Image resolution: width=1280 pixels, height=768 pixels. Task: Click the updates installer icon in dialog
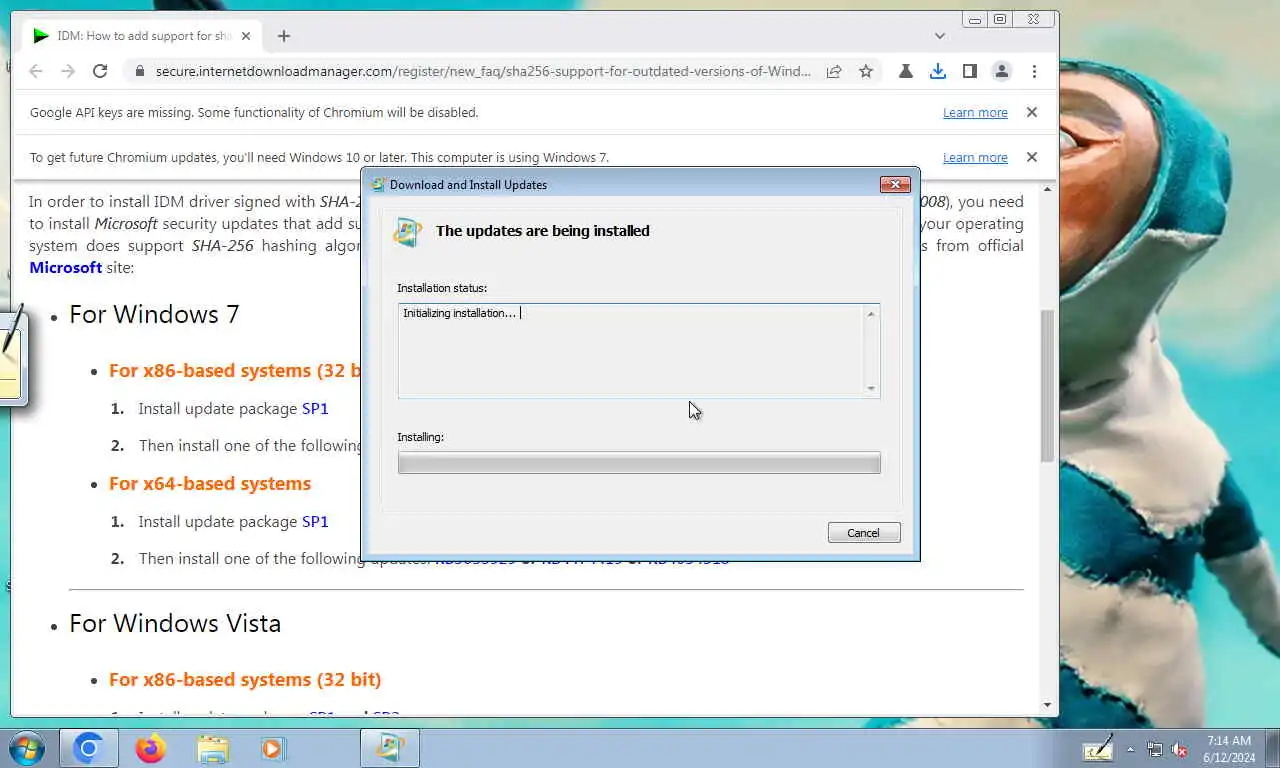(x=408, y=231)
